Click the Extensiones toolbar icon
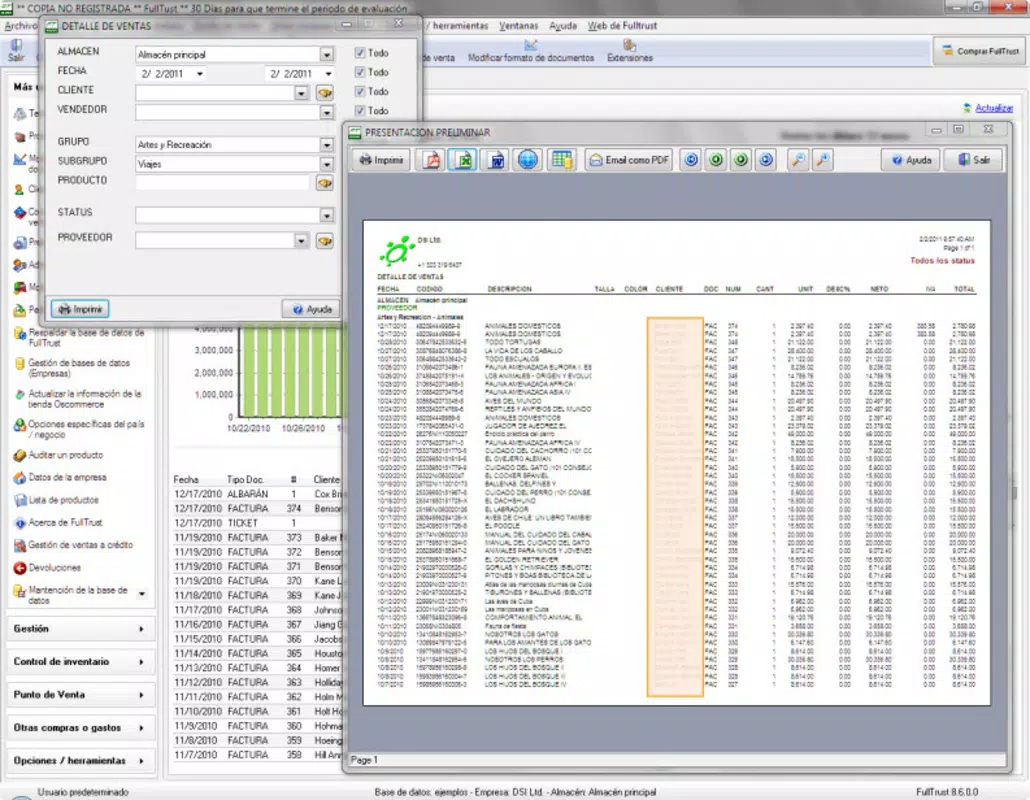This screenshot has height=800, width=1030. tap(629, 46)
